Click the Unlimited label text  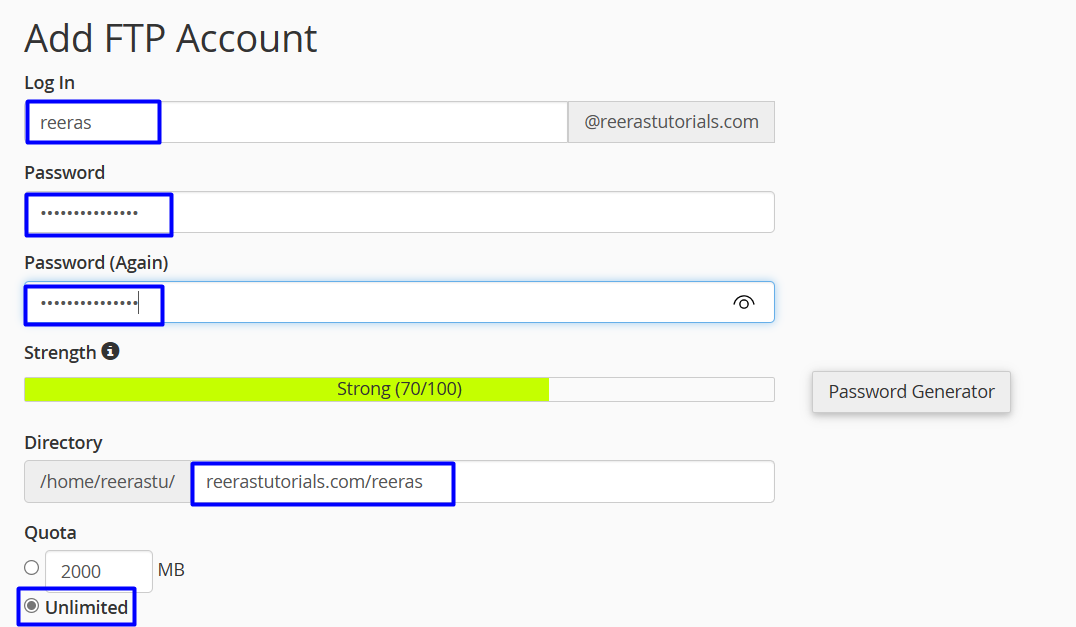[86, 607]
